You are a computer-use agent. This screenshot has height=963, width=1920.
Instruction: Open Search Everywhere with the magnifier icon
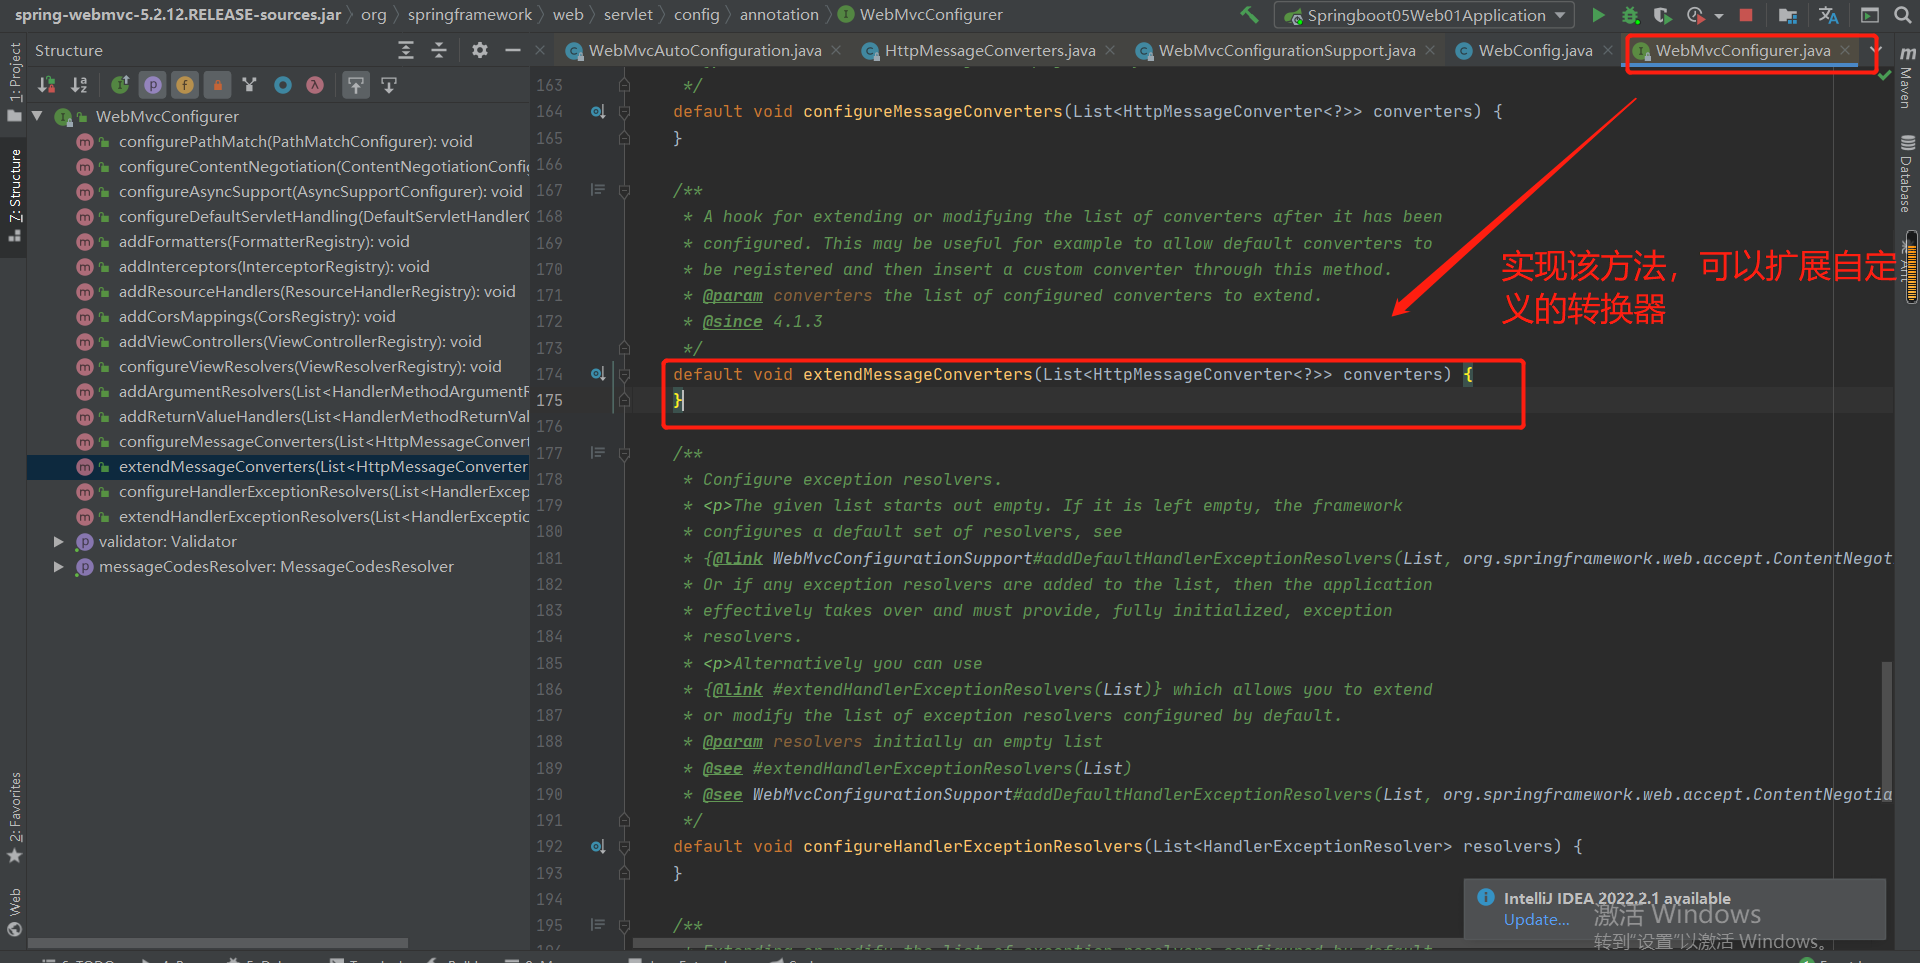point(1902,15)
